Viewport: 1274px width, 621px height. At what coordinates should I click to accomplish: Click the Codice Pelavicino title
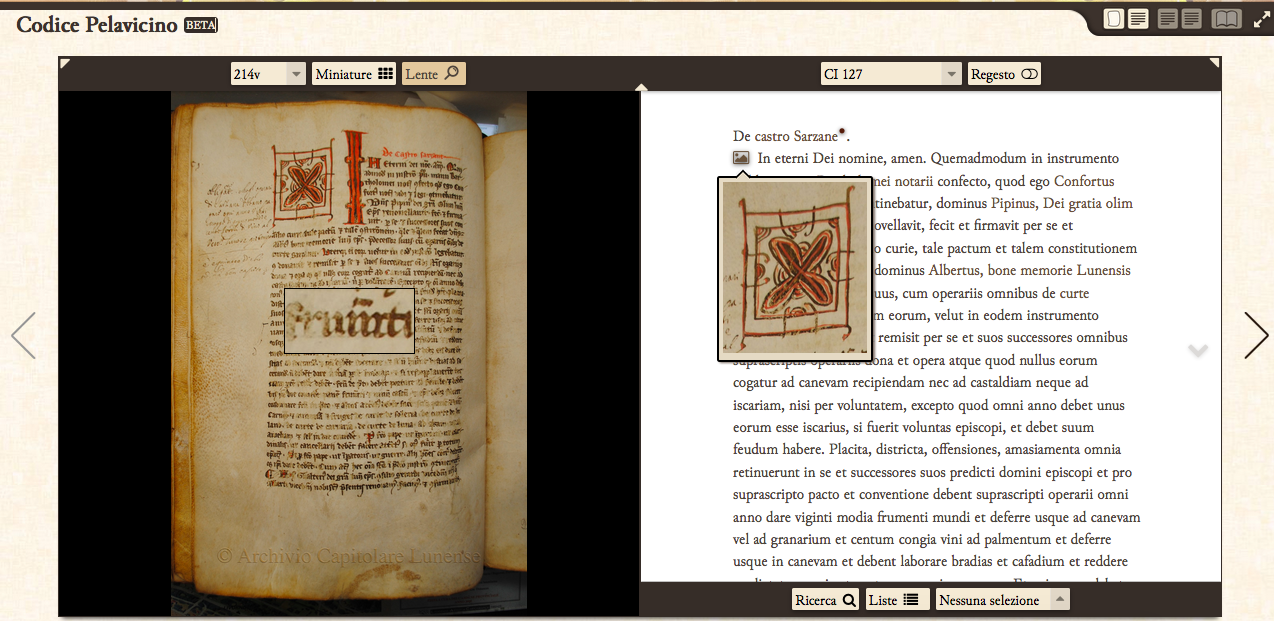(x=97, y=24)
